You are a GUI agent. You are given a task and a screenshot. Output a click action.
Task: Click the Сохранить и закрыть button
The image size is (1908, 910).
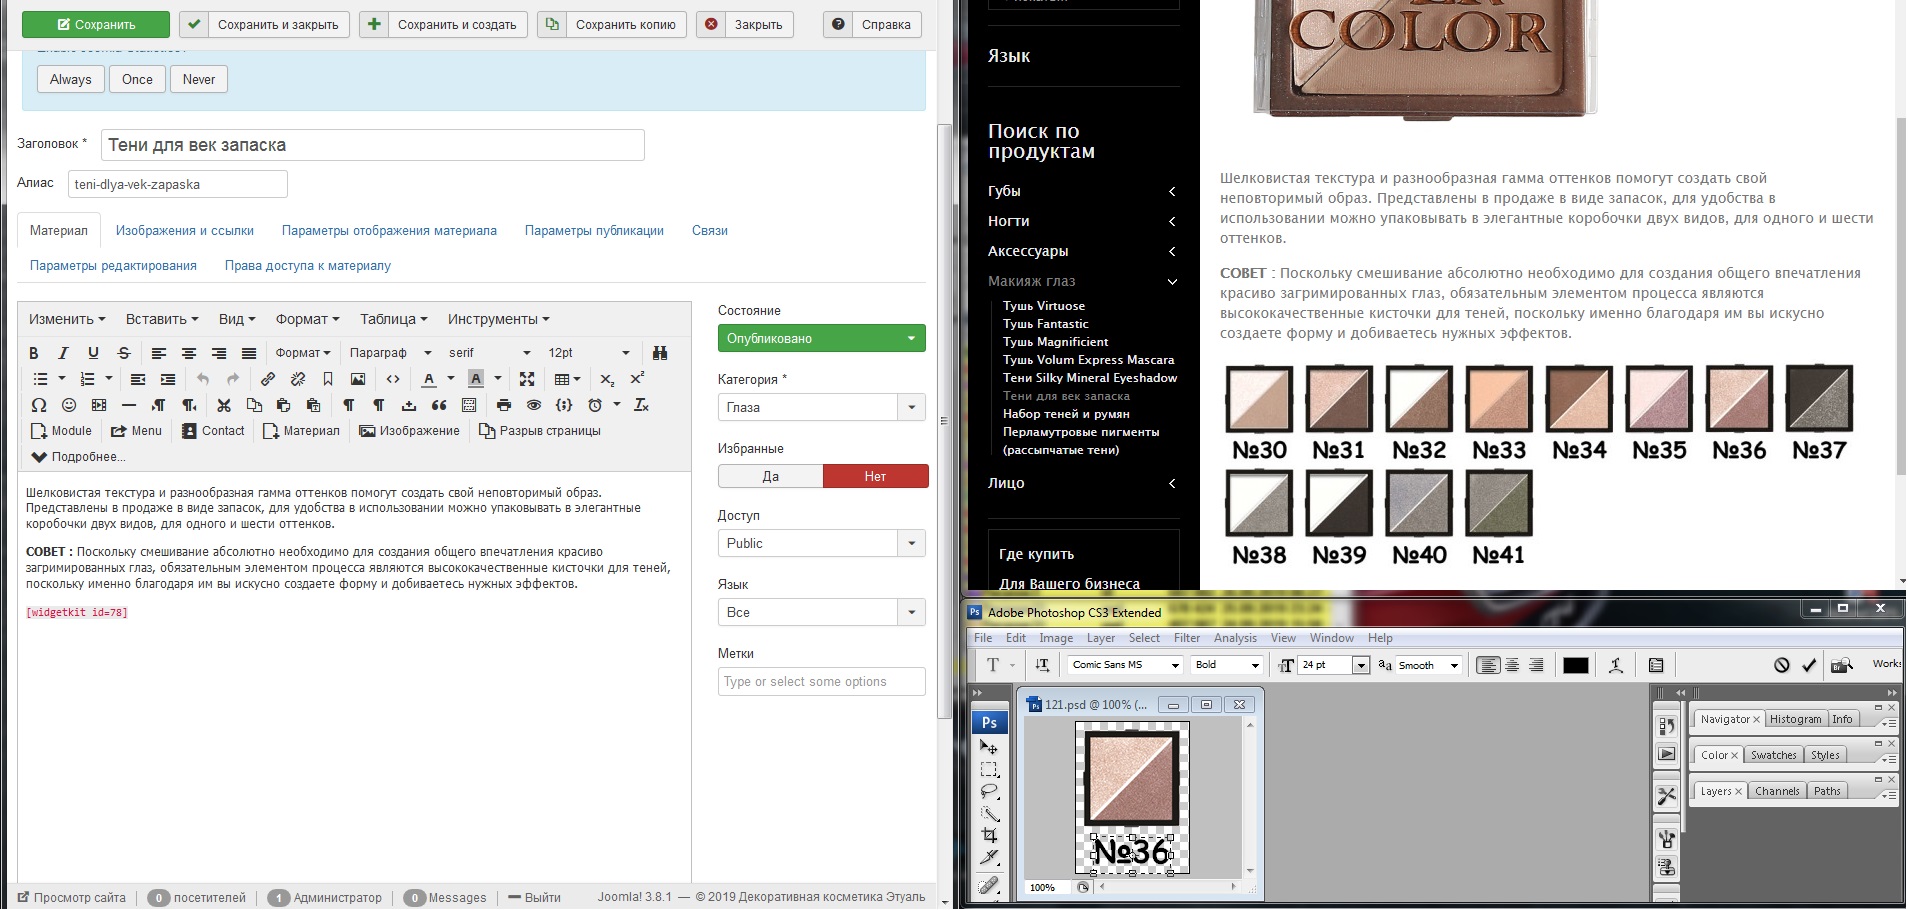(x=264, y=24)
